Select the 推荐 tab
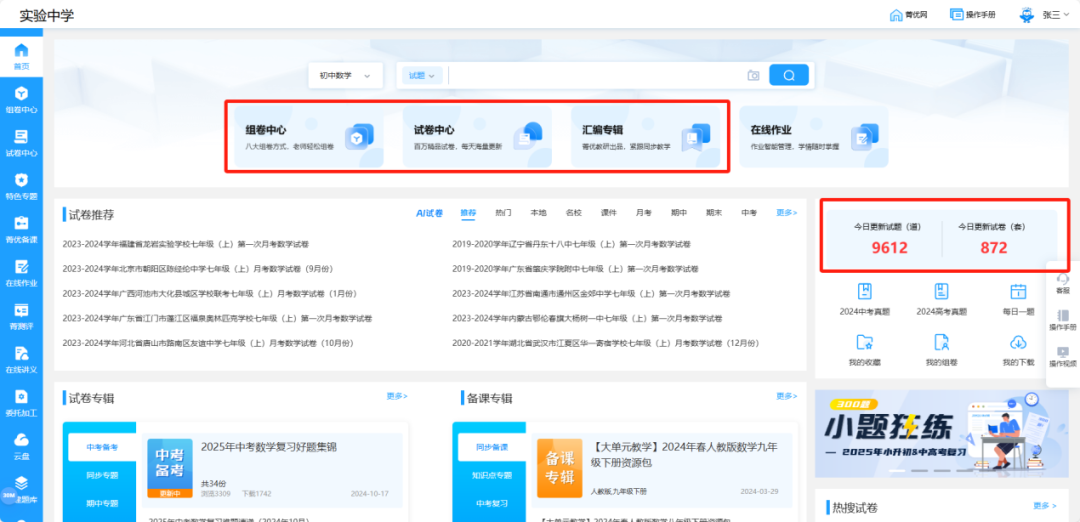 coord(468,213)
